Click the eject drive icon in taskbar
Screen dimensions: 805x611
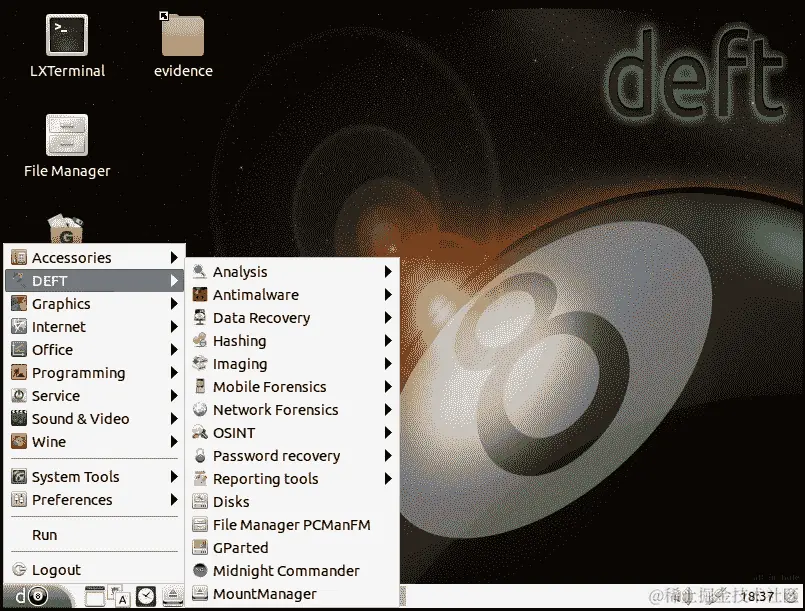(173, 596)
